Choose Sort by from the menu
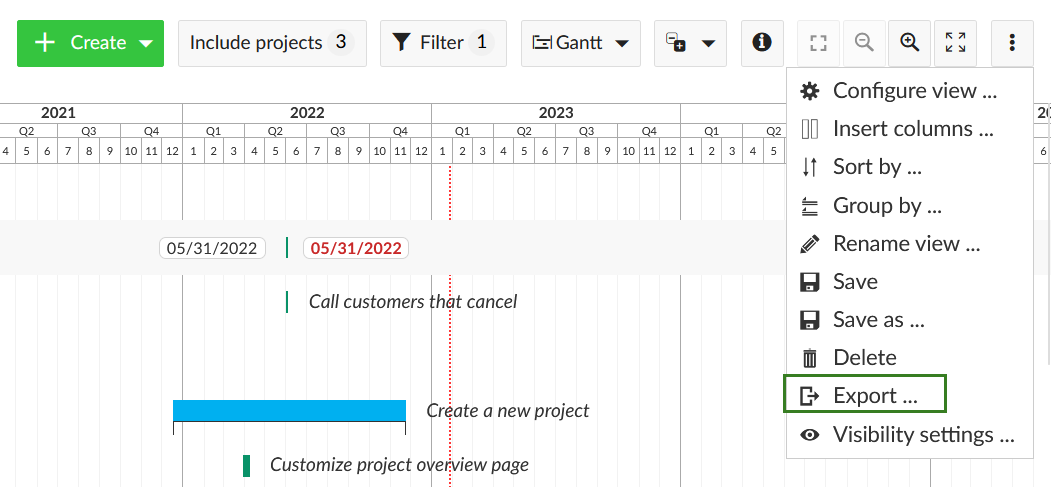Screen dimensions: 1051x487 click(x=877, y=167)
